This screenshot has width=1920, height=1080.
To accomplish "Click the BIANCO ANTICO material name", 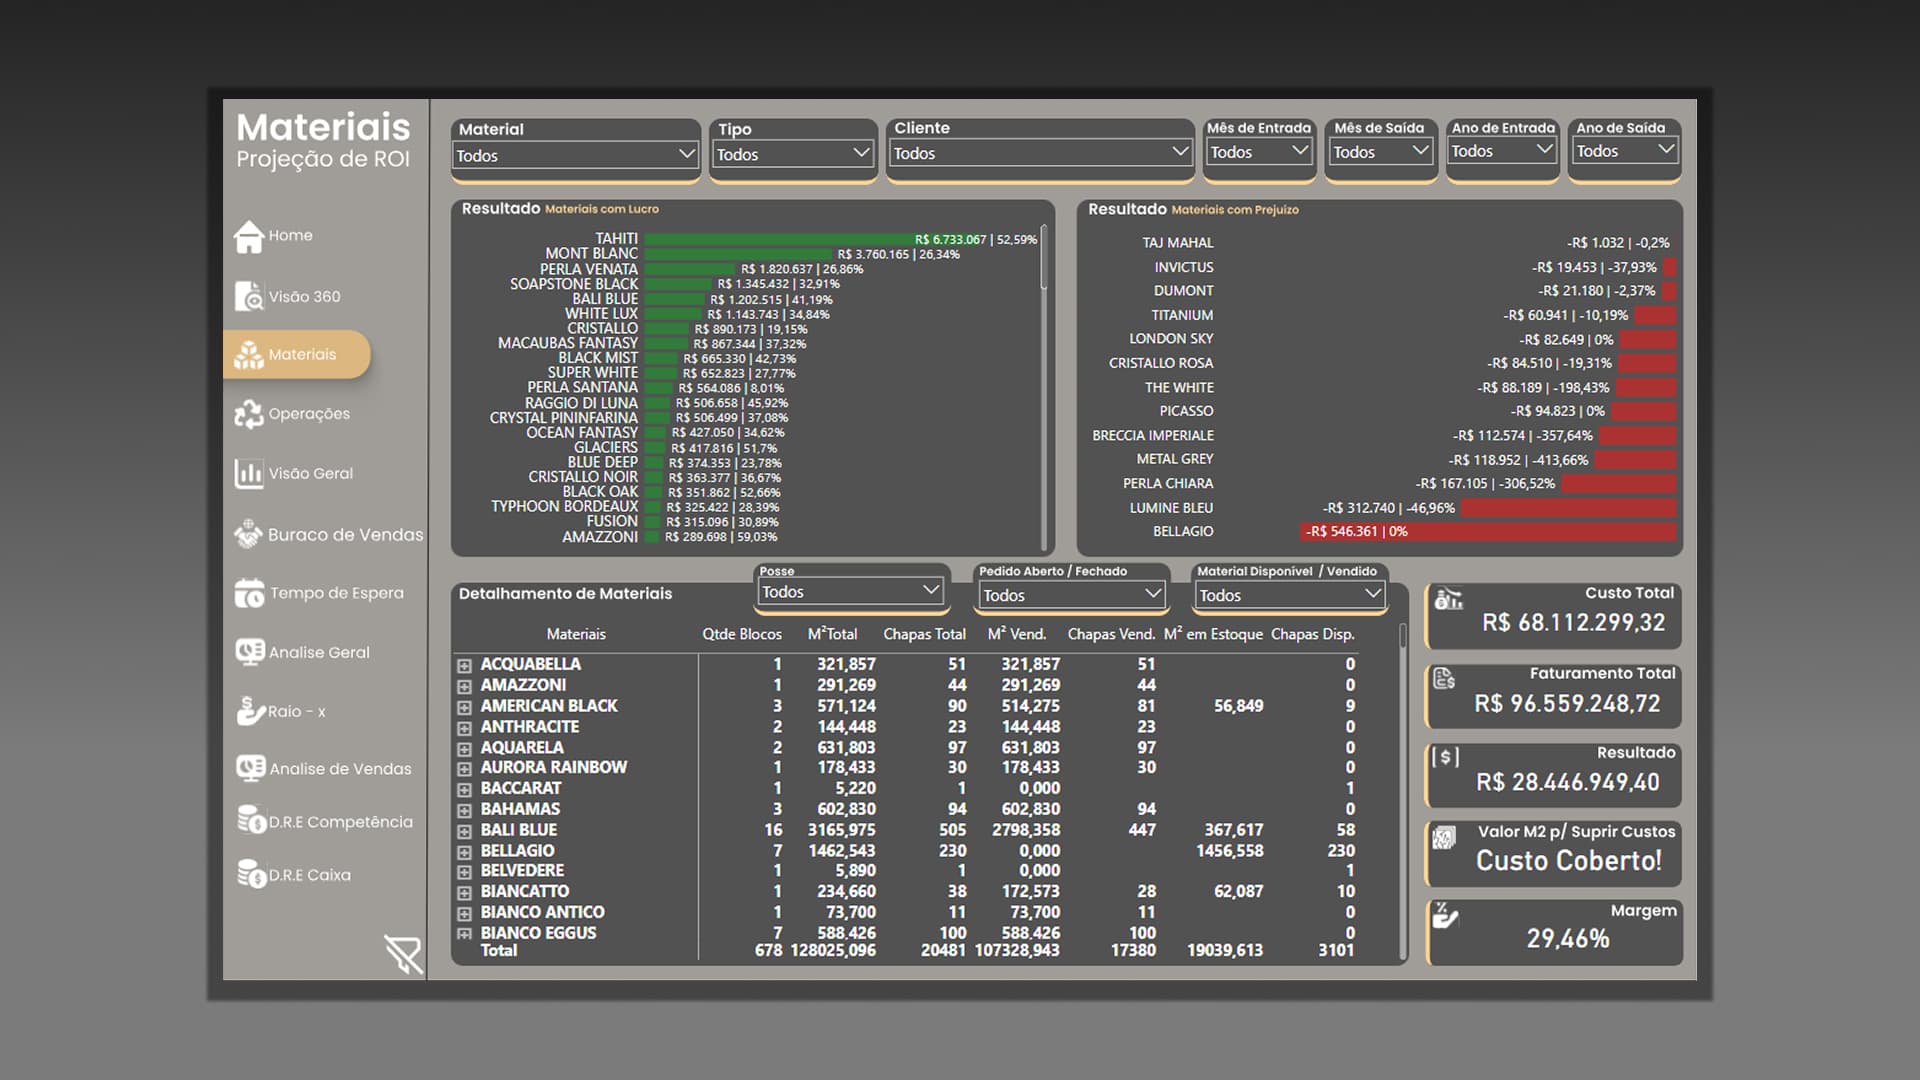I will (x=542, y=912).
